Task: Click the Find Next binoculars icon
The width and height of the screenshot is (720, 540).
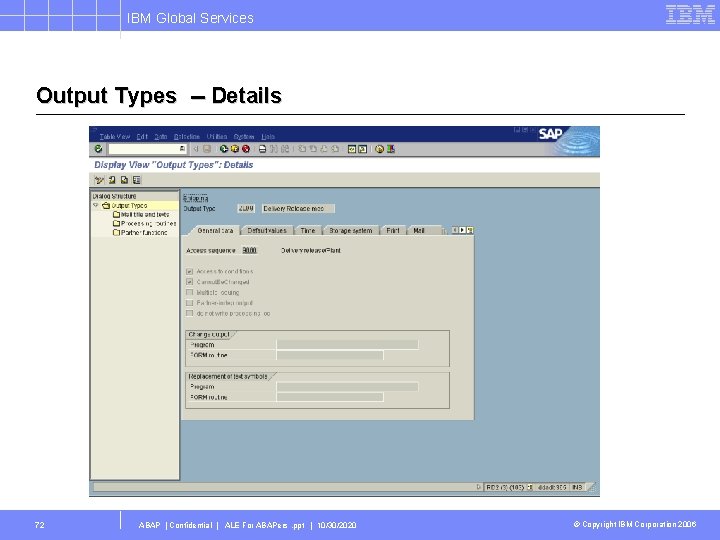Action: 285,149
